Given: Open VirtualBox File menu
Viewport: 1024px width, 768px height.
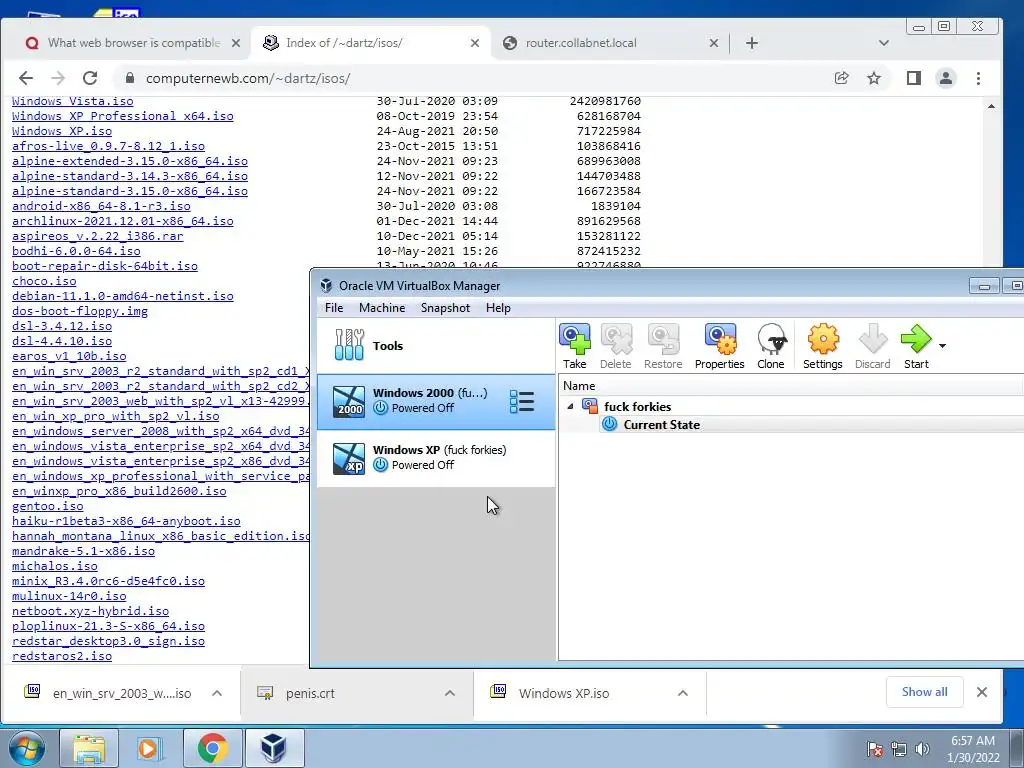Looking at the screenshot, I should (334, 308).
